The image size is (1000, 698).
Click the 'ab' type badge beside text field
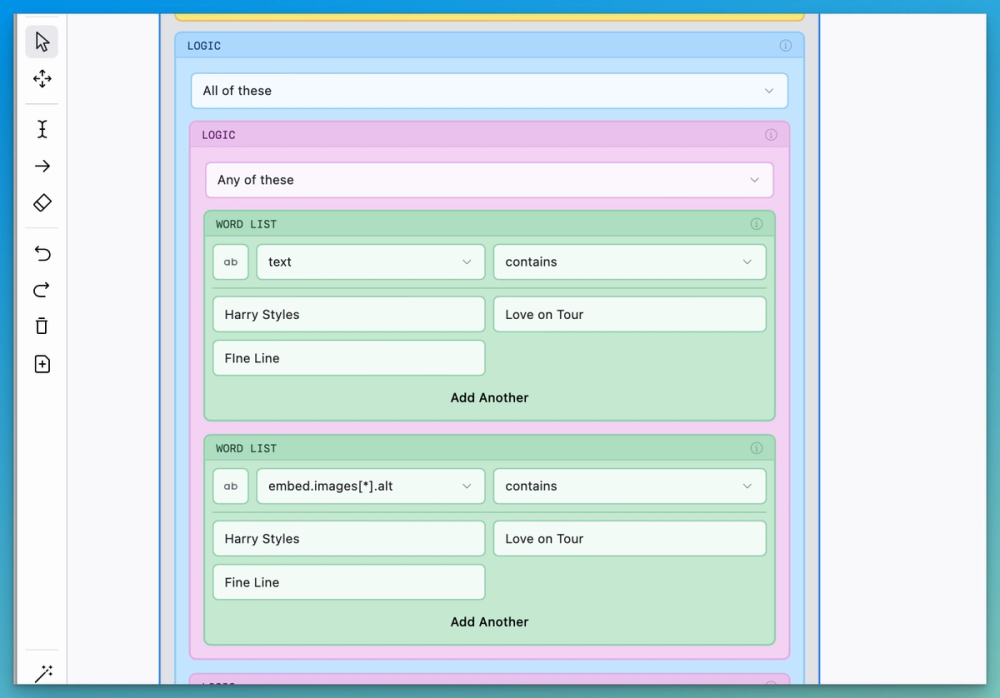click(231, 262)
